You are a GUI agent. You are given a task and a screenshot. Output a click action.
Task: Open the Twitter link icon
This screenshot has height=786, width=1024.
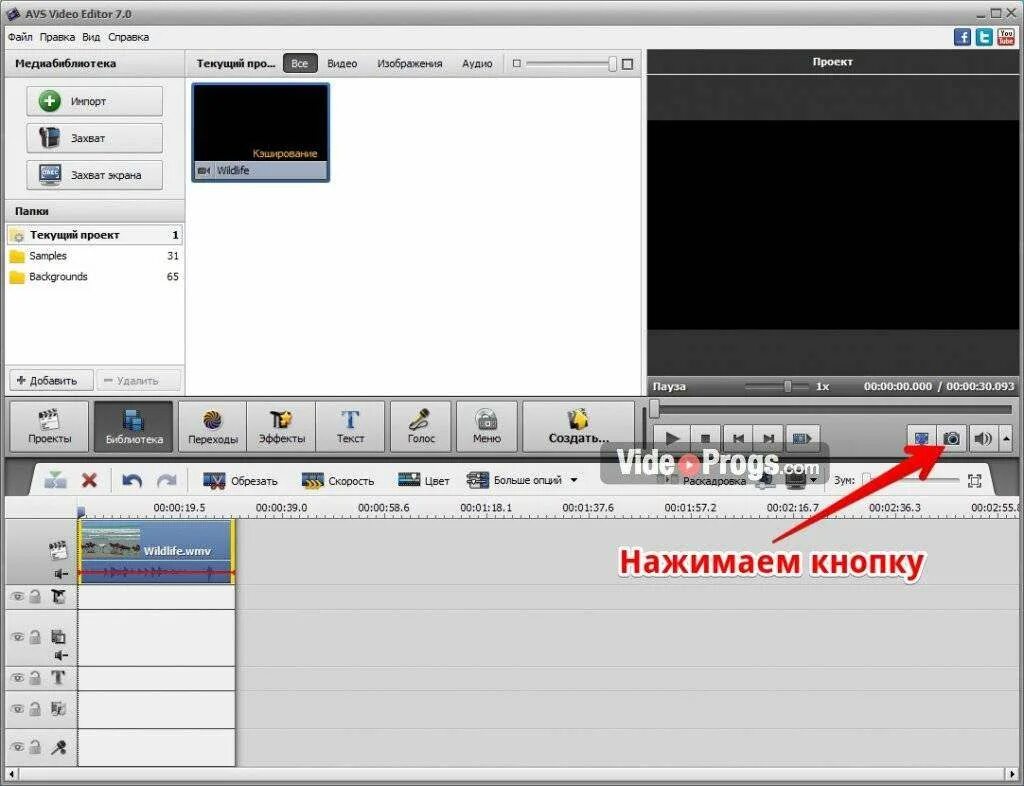tap(984, 37)
